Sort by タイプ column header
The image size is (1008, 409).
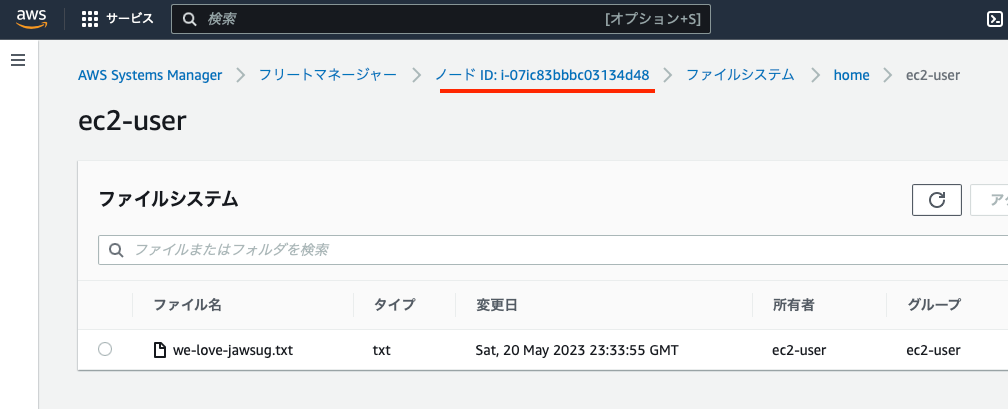click(395, 305)
